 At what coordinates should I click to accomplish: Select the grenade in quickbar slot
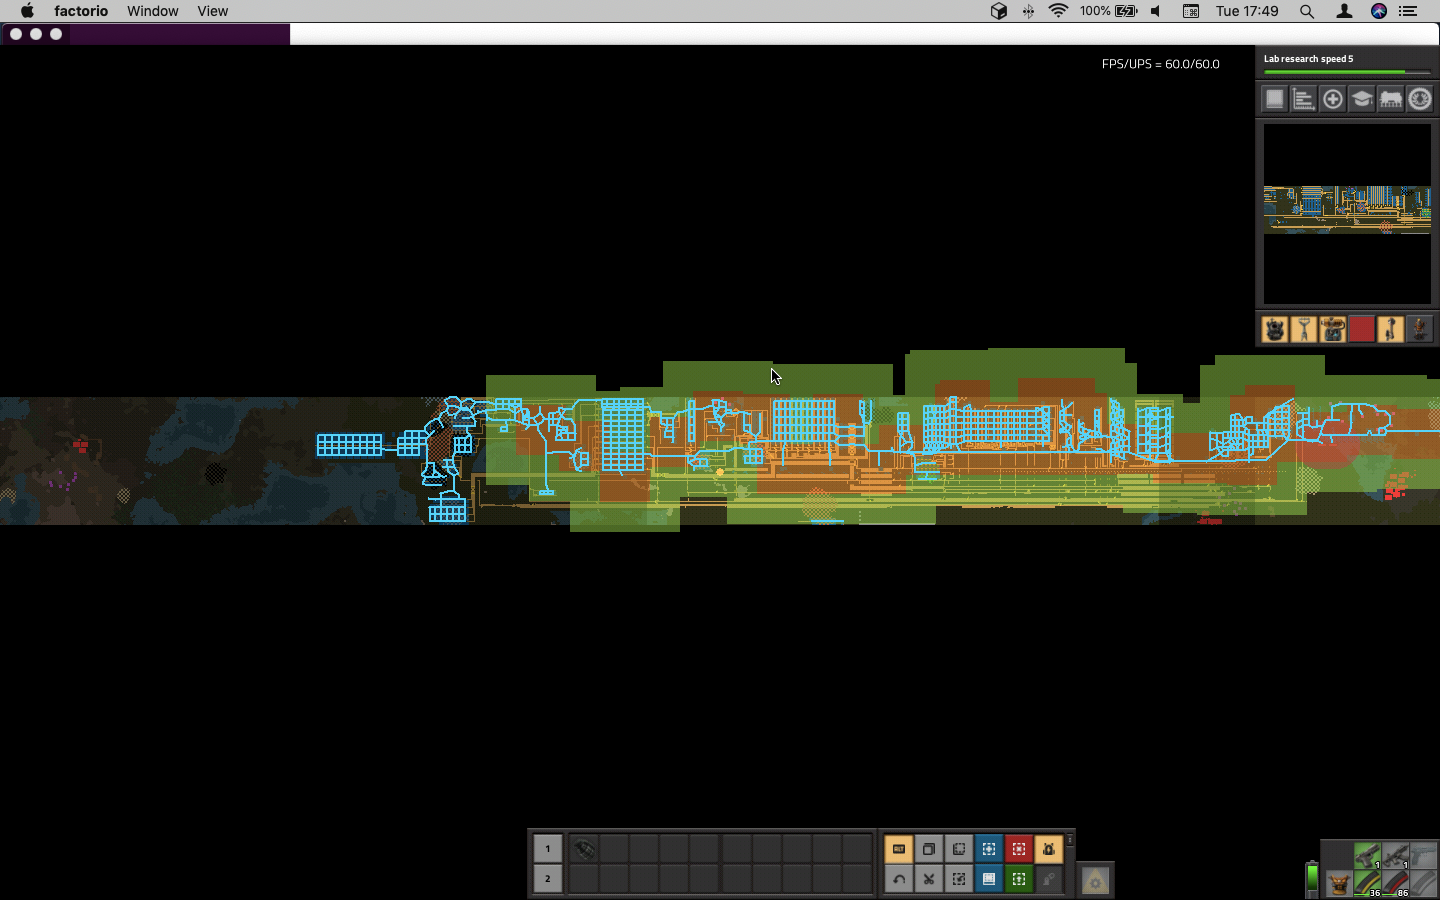pos(585,849)
